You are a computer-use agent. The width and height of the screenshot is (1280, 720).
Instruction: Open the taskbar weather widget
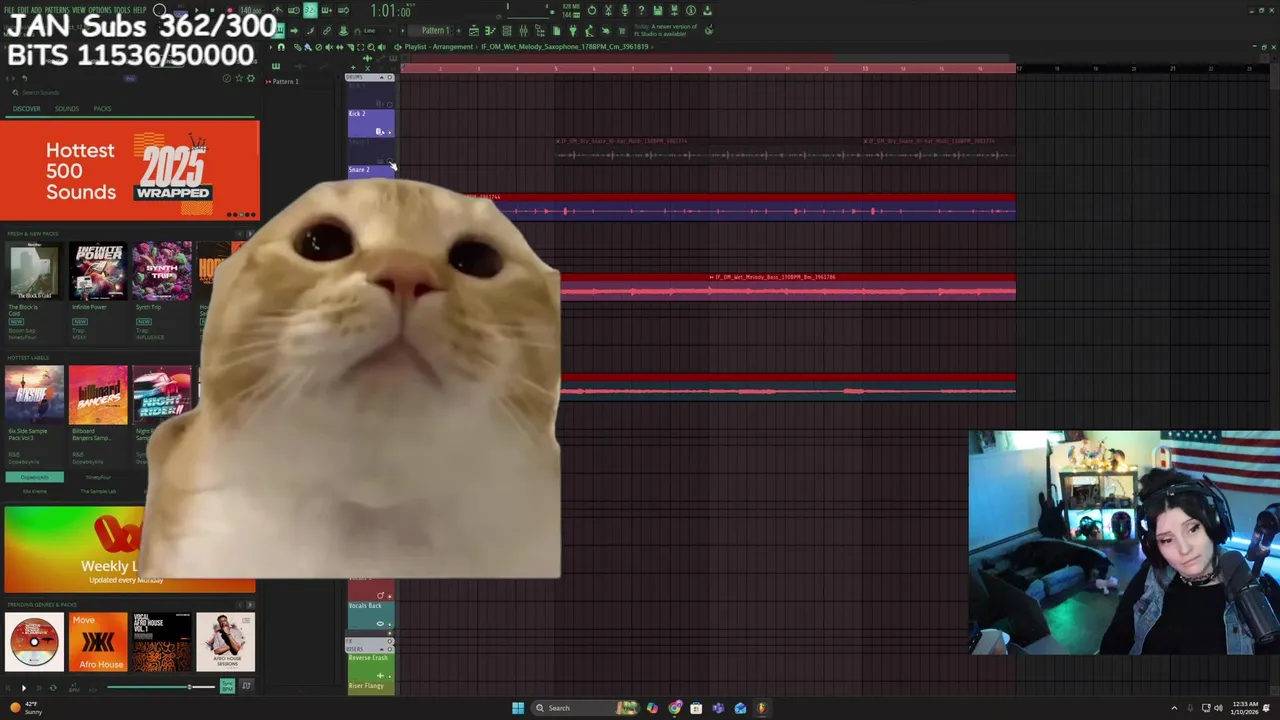coord(25,708)
